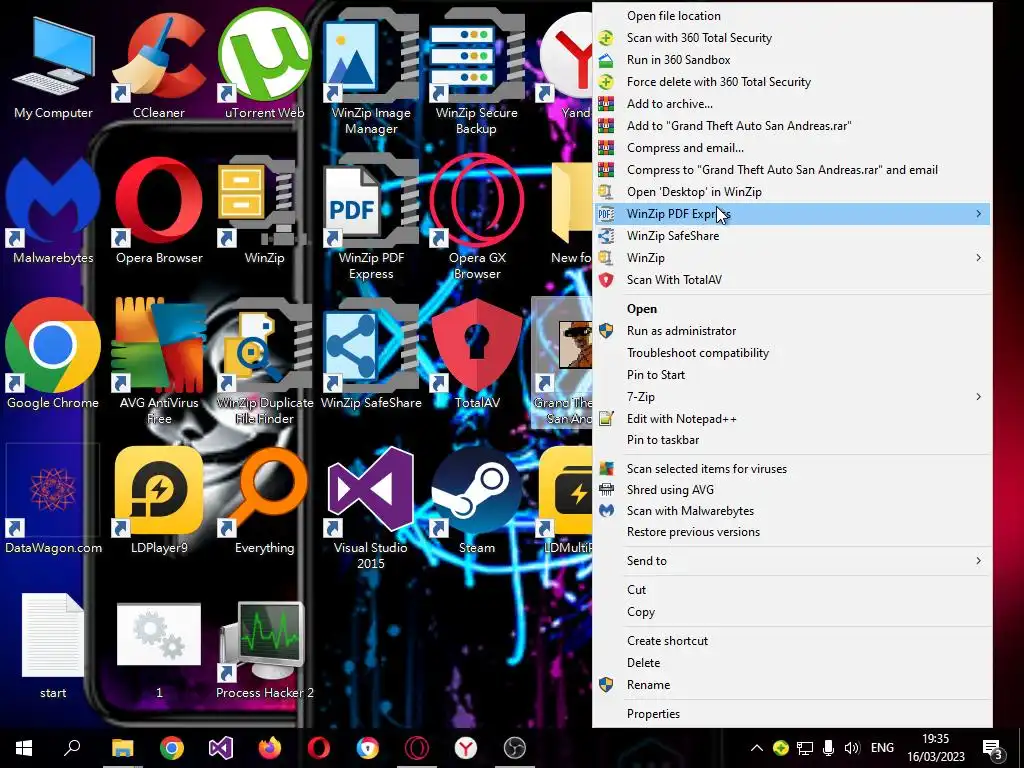Select the LDPlayer9 desktop shortcut
1024x768 pixels.
(159, 500)
